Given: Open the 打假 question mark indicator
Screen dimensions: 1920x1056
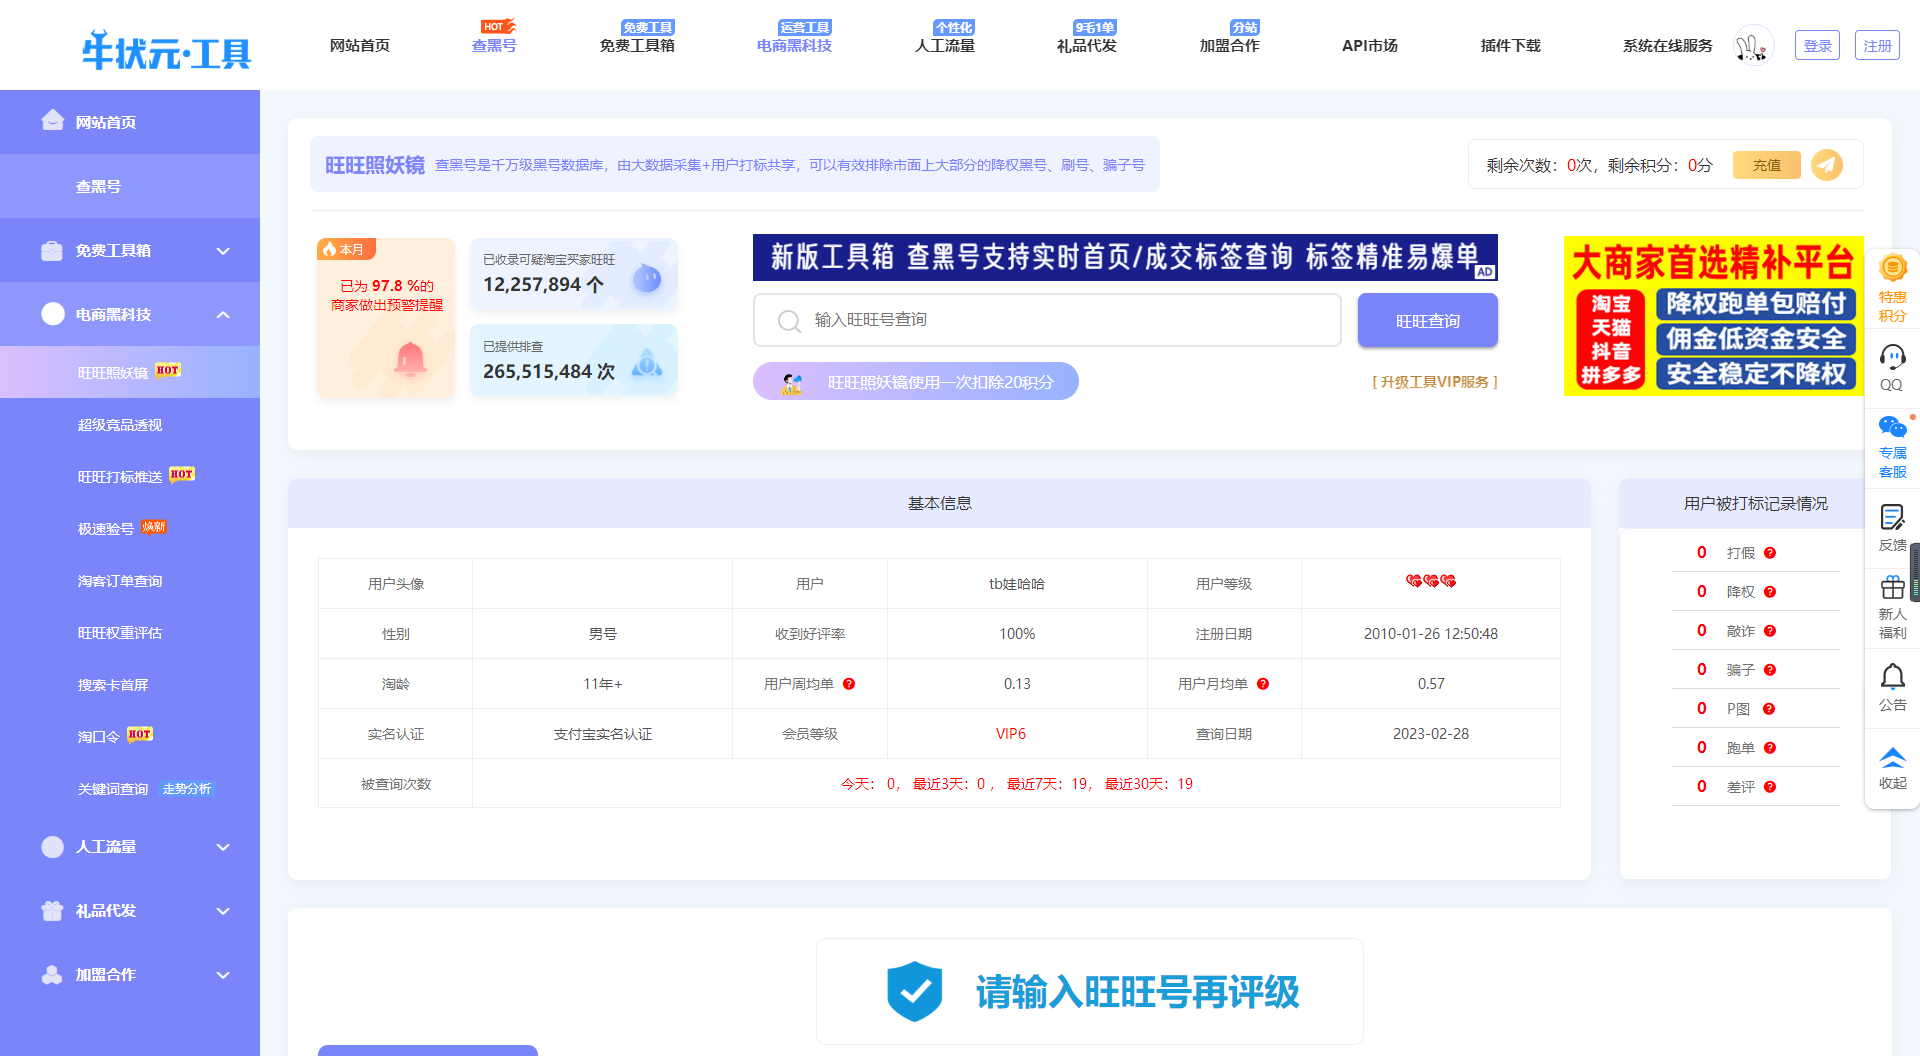Looking at the screenshot, I should tap(1770, 552).
